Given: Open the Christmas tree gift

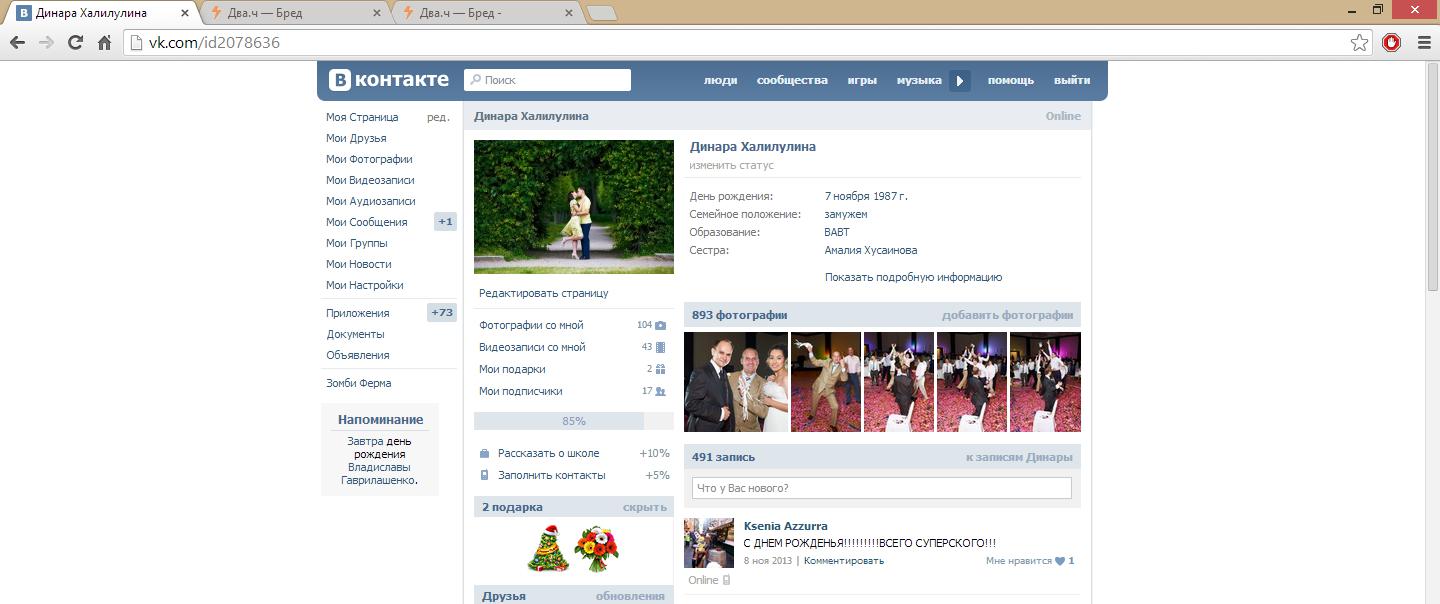Looking at the screenshot, I should click(x=548, y=548).
